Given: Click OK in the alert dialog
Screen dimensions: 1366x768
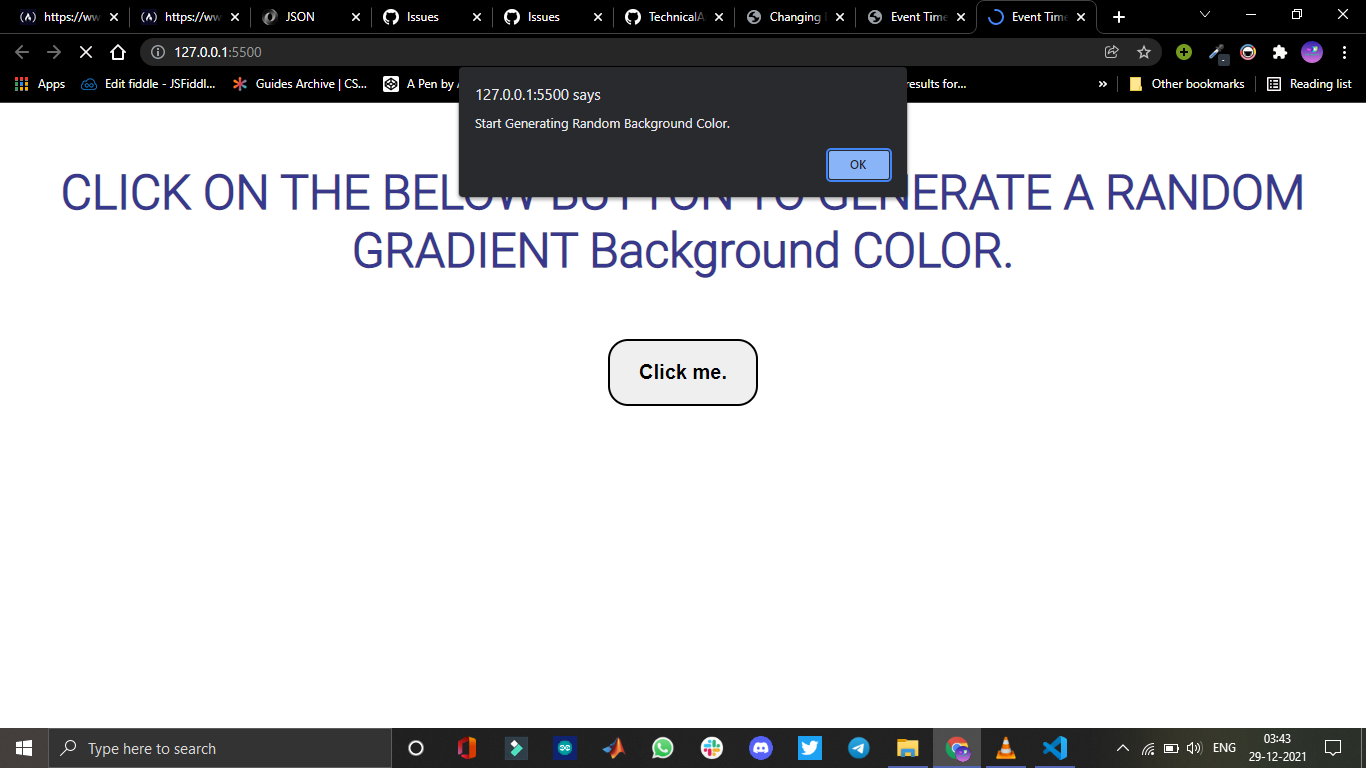Looking at the screenshot, I should (858, 165).
